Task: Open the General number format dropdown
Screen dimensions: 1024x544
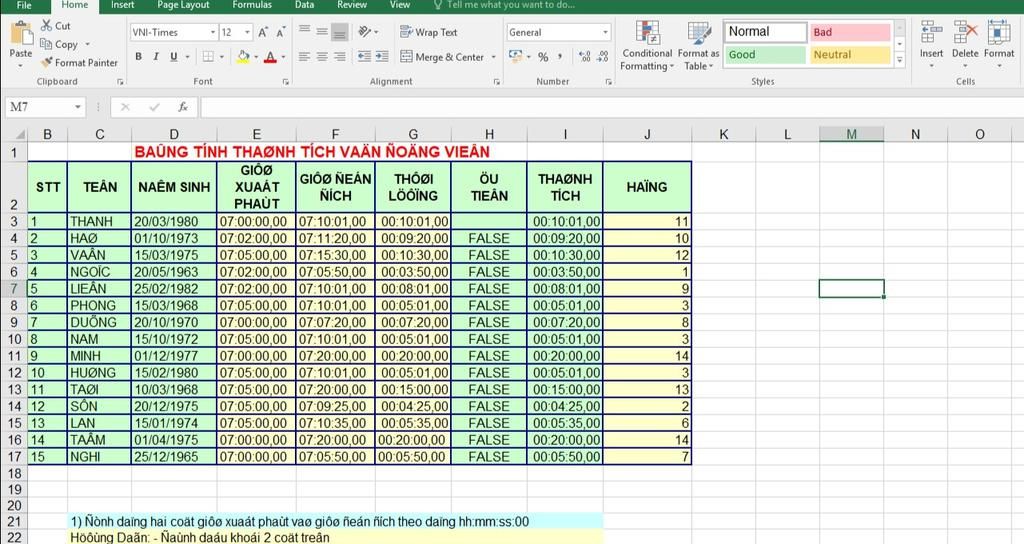Action: [605, 32]
